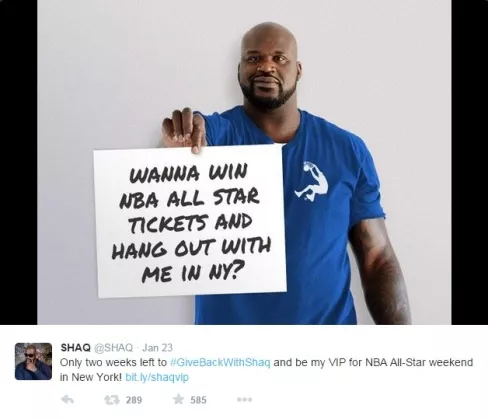
Task: Retweet using the retweet arrows icon
Action: [x=112, y=399]
